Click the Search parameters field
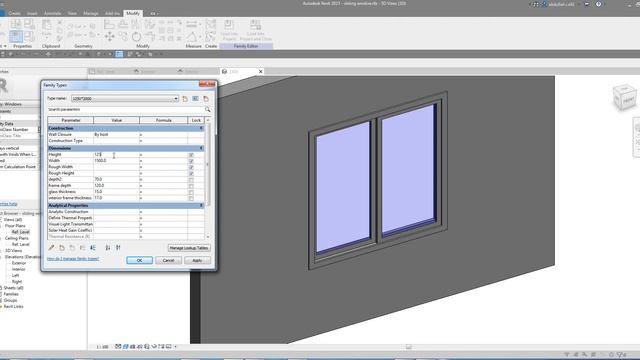Screen dimensions: 640x360 click(x=125, y=109)
